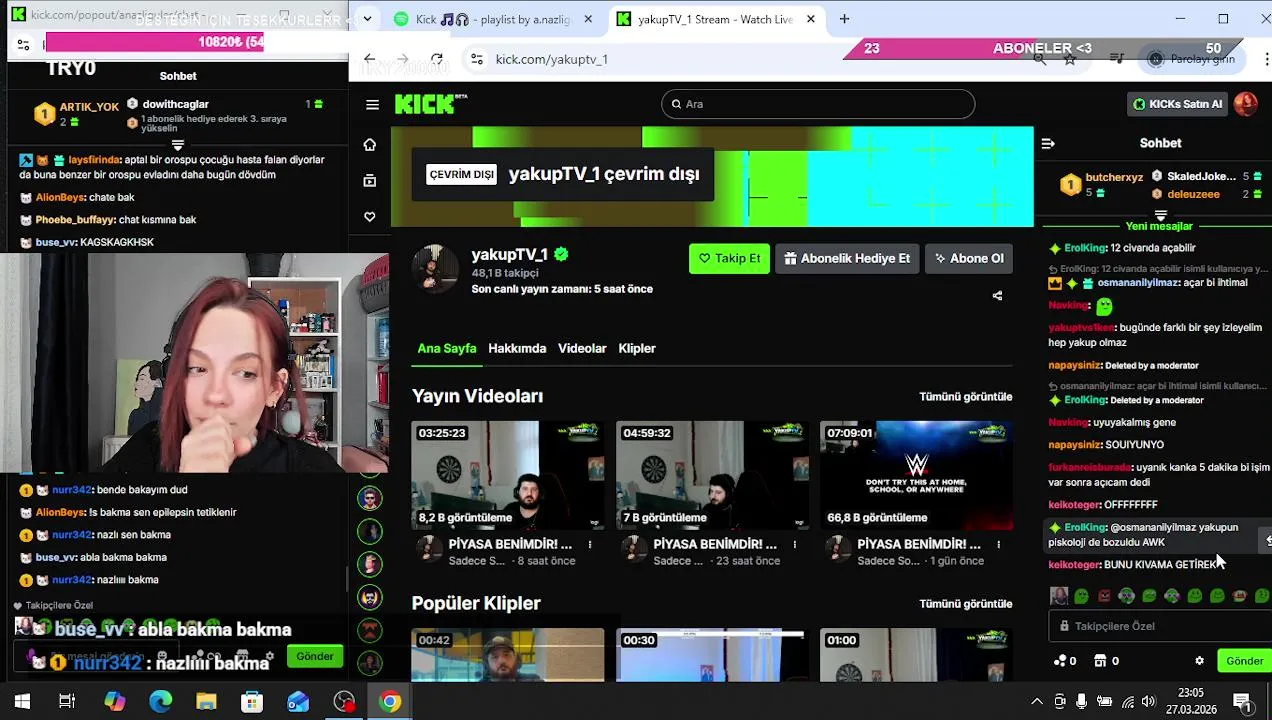
Task: Open File Explorer from taskbar
Action: pos(206,702)
